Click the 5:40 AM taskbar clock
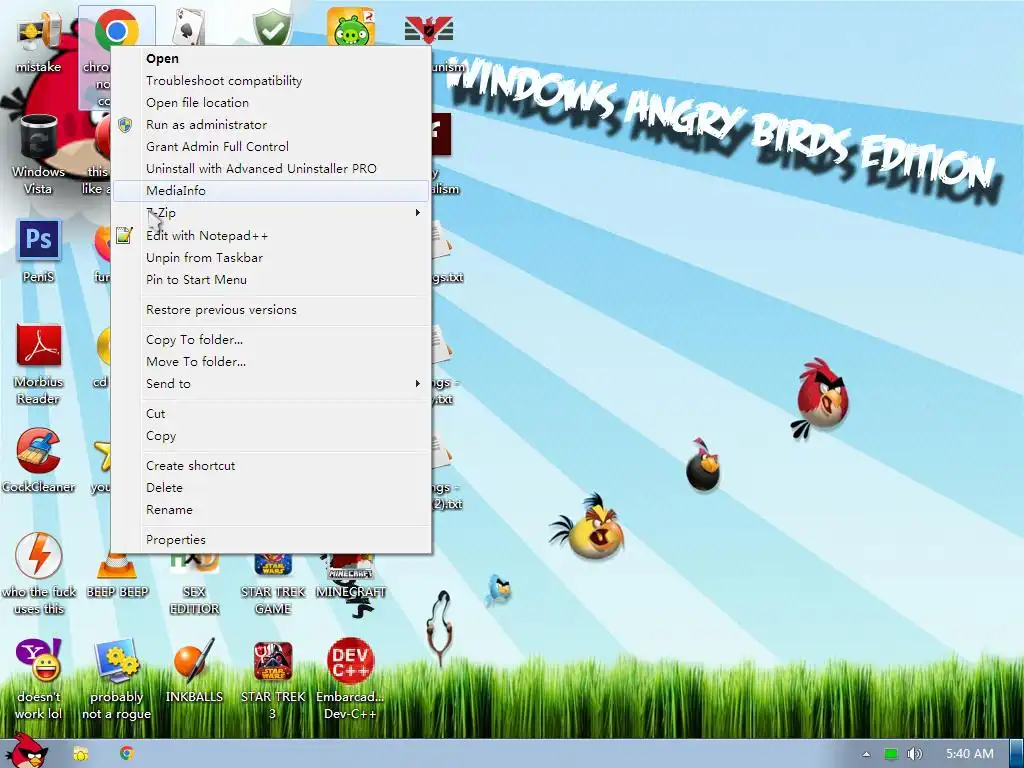1024x768 pixels. tap(969, 754)
